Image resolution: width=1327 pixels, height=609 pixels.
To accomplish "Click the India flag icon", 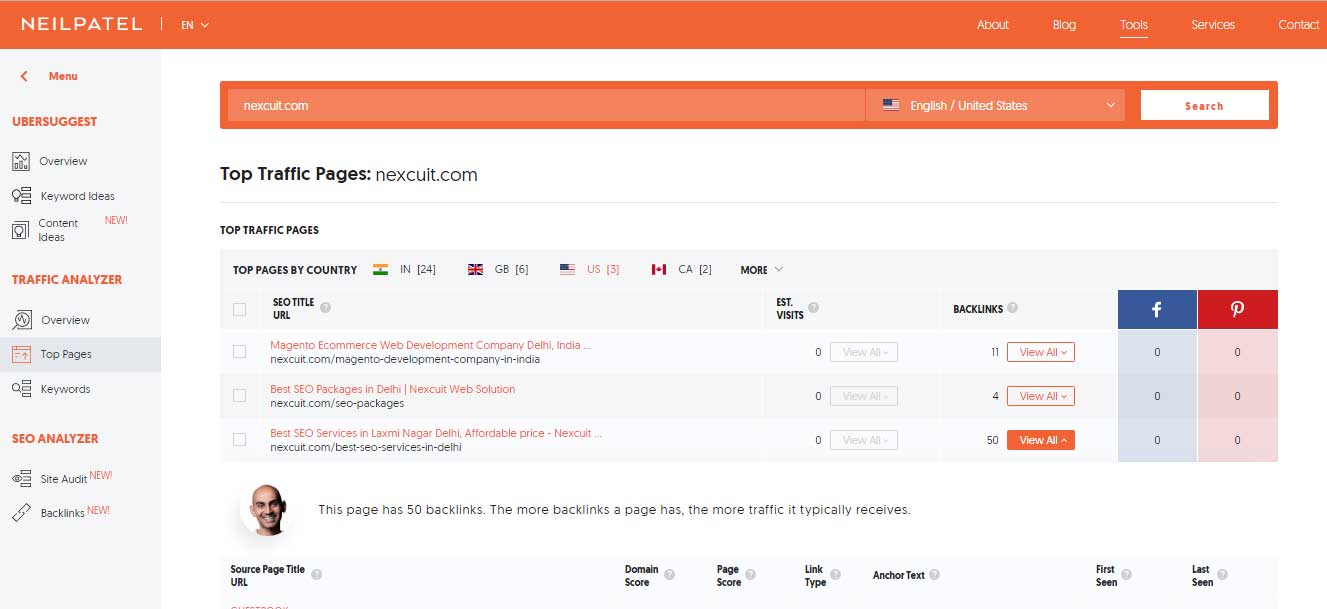I will (380, 269).
